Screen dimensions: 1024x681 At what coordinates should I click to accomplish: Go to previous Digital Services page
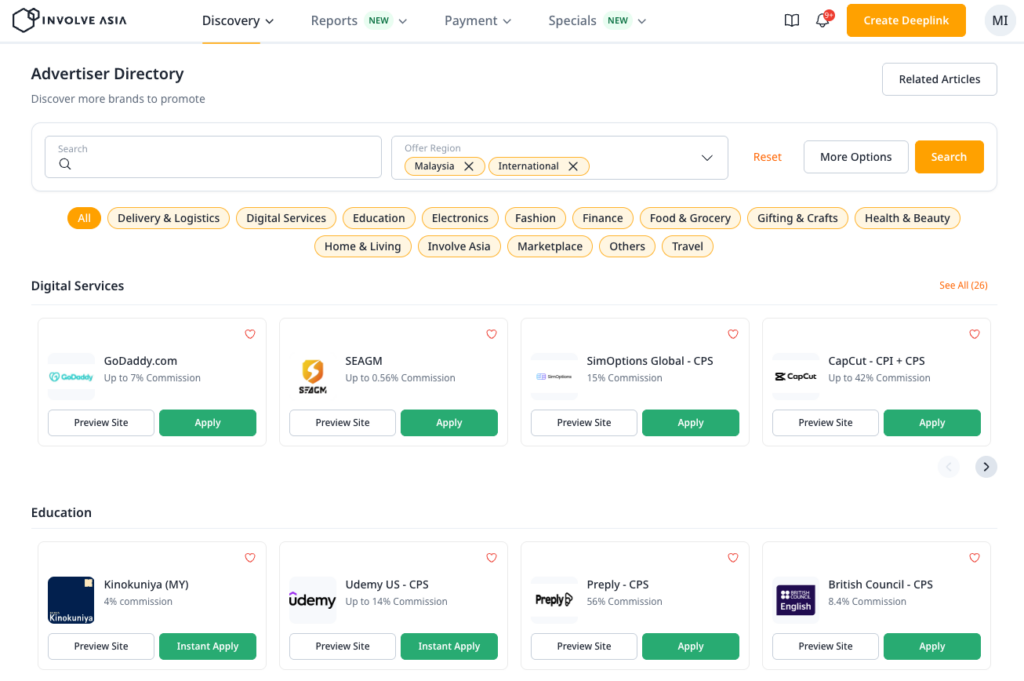(948, 467)
